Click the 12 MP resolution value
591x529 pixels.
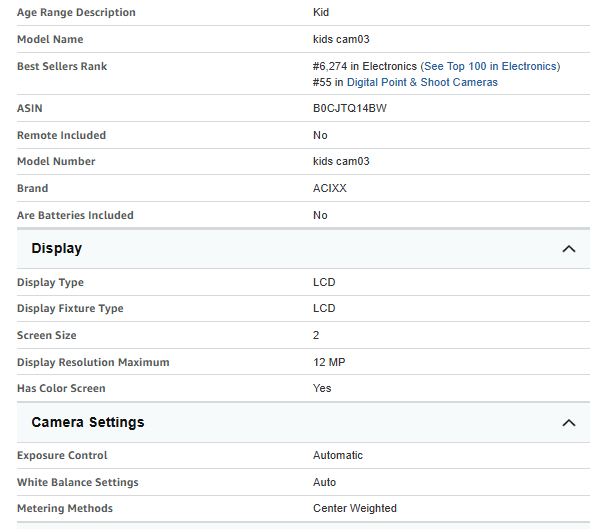pyautogui.click(x=329, y=362)
